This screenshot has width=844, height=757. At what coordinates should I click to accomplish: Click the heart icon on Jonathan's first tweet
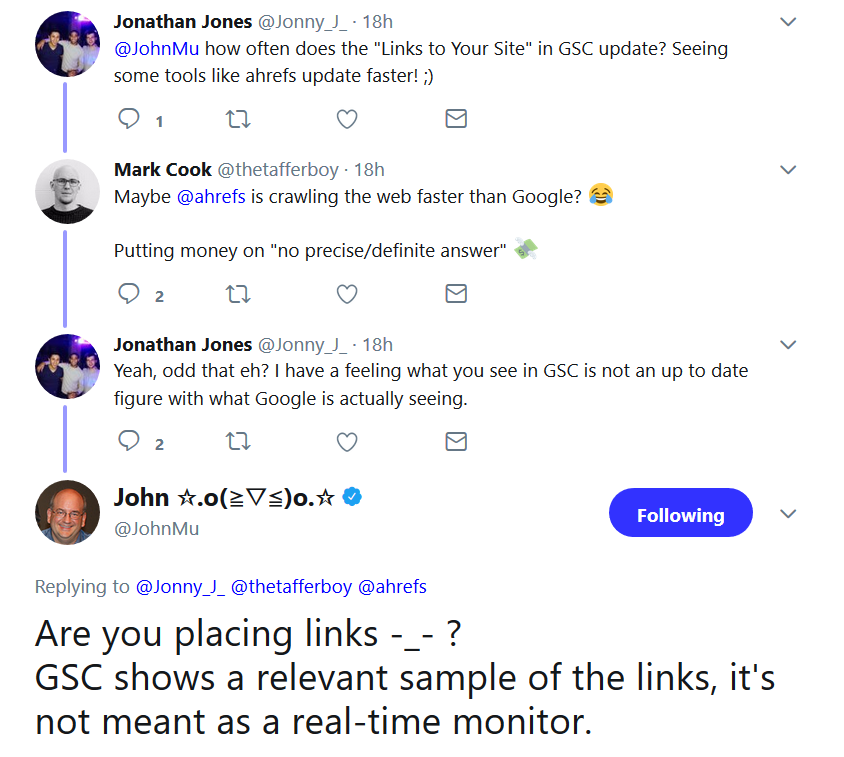point(347,118)
